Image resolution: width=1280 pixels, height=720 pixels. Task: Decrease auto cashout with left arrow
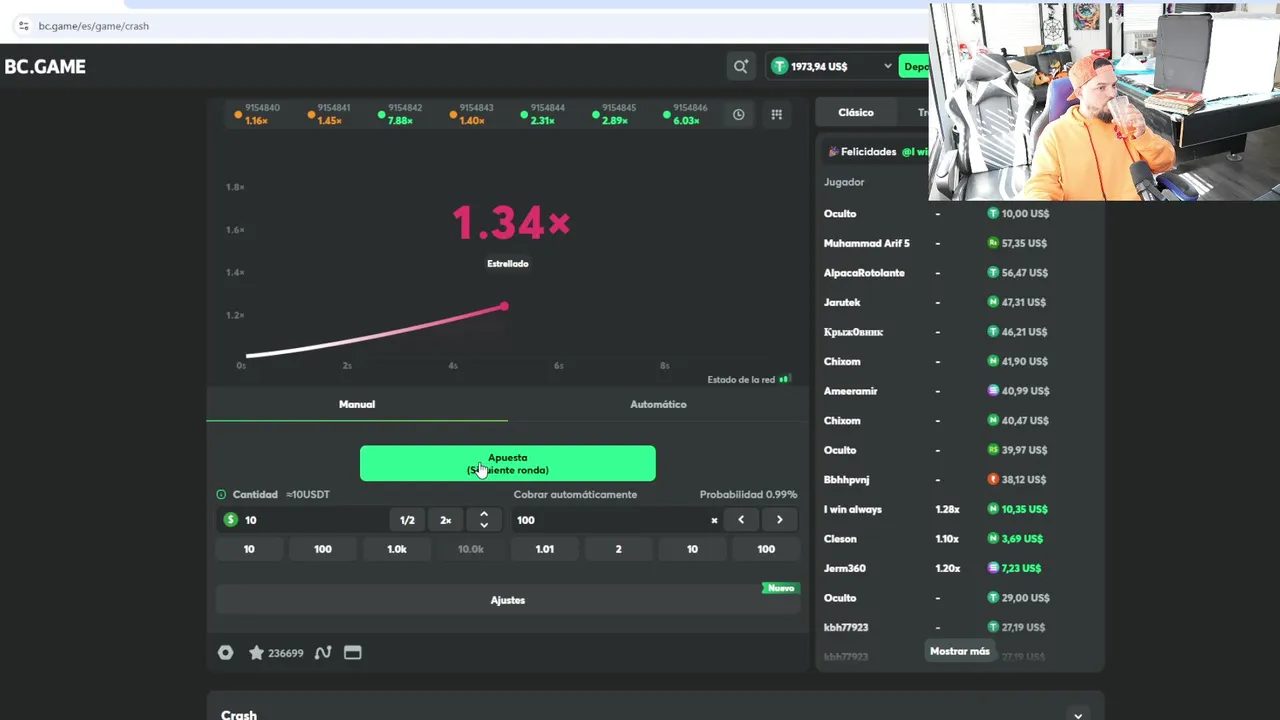741,520
